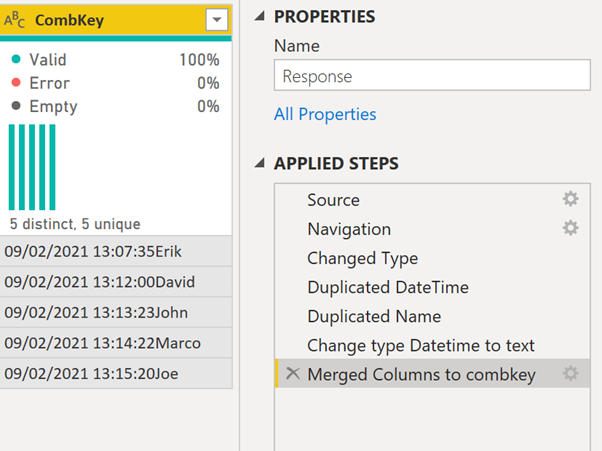Click the query Name input field
The image size is (602, 451).
point(430,76)
